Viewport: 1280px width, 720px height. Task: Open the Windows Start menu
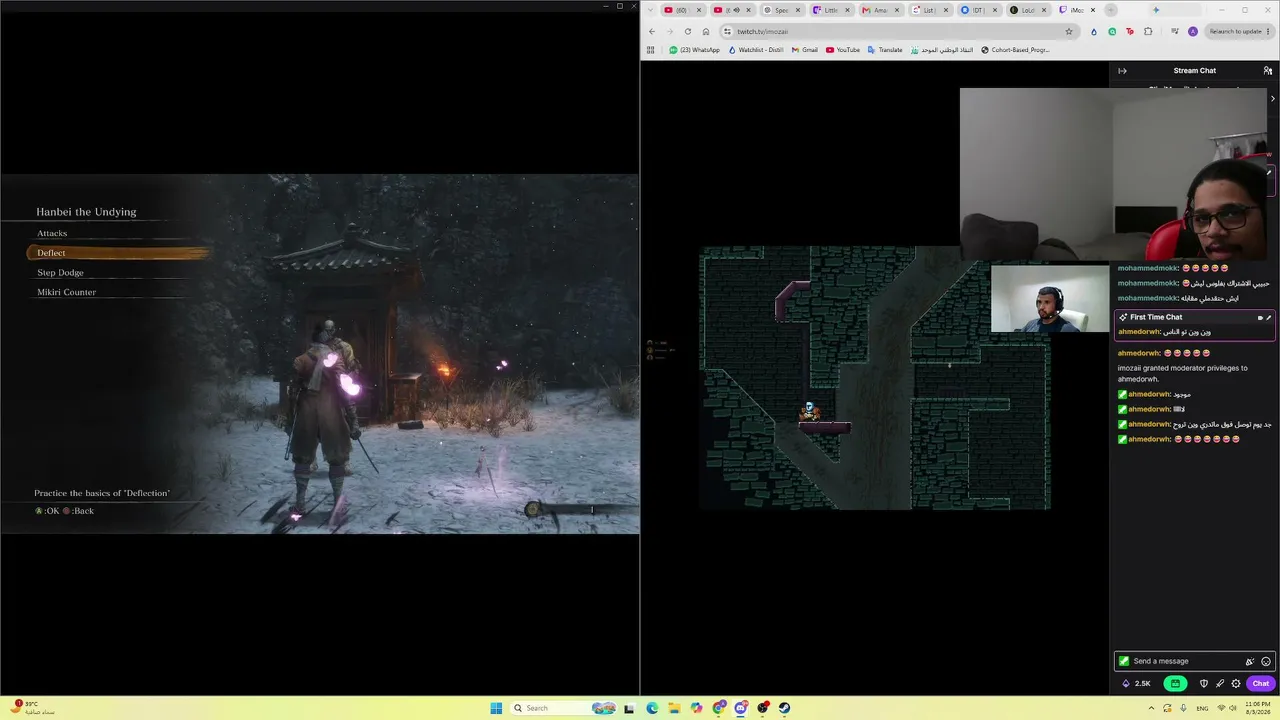pos(496,708)
